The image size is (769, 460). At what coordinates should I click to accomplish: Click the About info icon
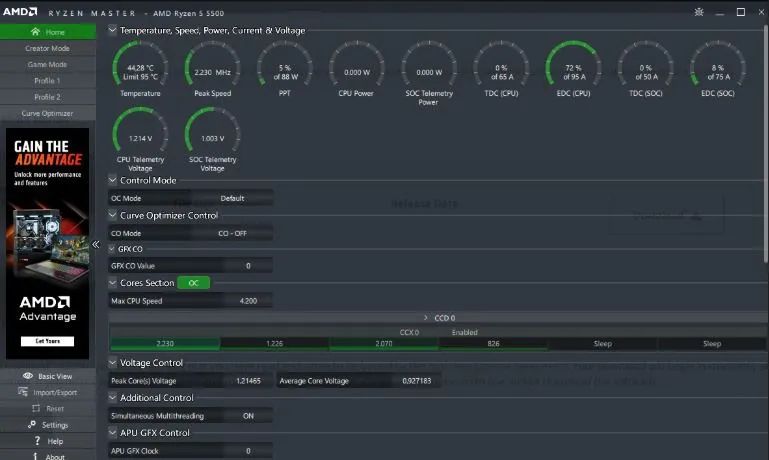(x=35, y=456)
